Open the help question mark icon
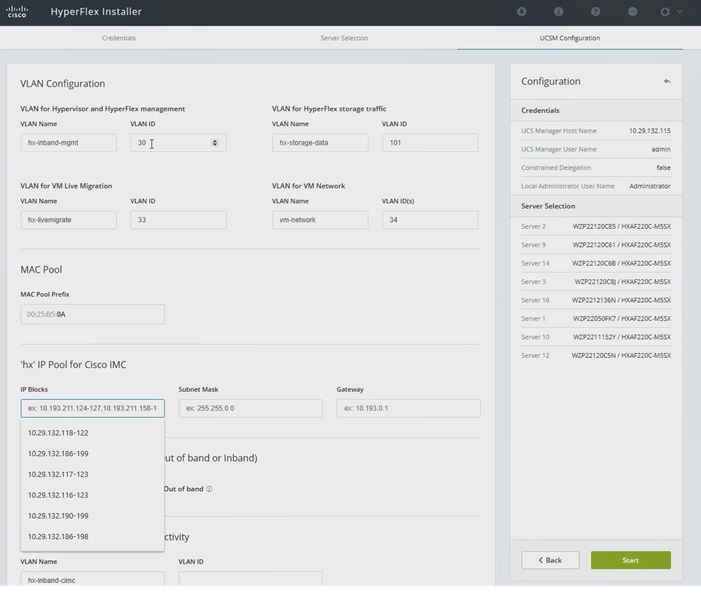701x595 pixels. tap(595, 12)
